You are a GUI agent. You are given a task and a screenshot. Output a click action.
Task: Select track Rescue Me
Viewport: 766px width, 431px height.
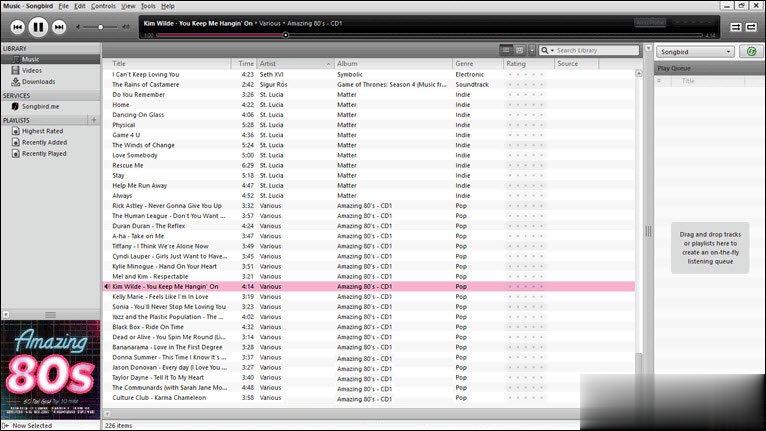(x=128, y=165)
